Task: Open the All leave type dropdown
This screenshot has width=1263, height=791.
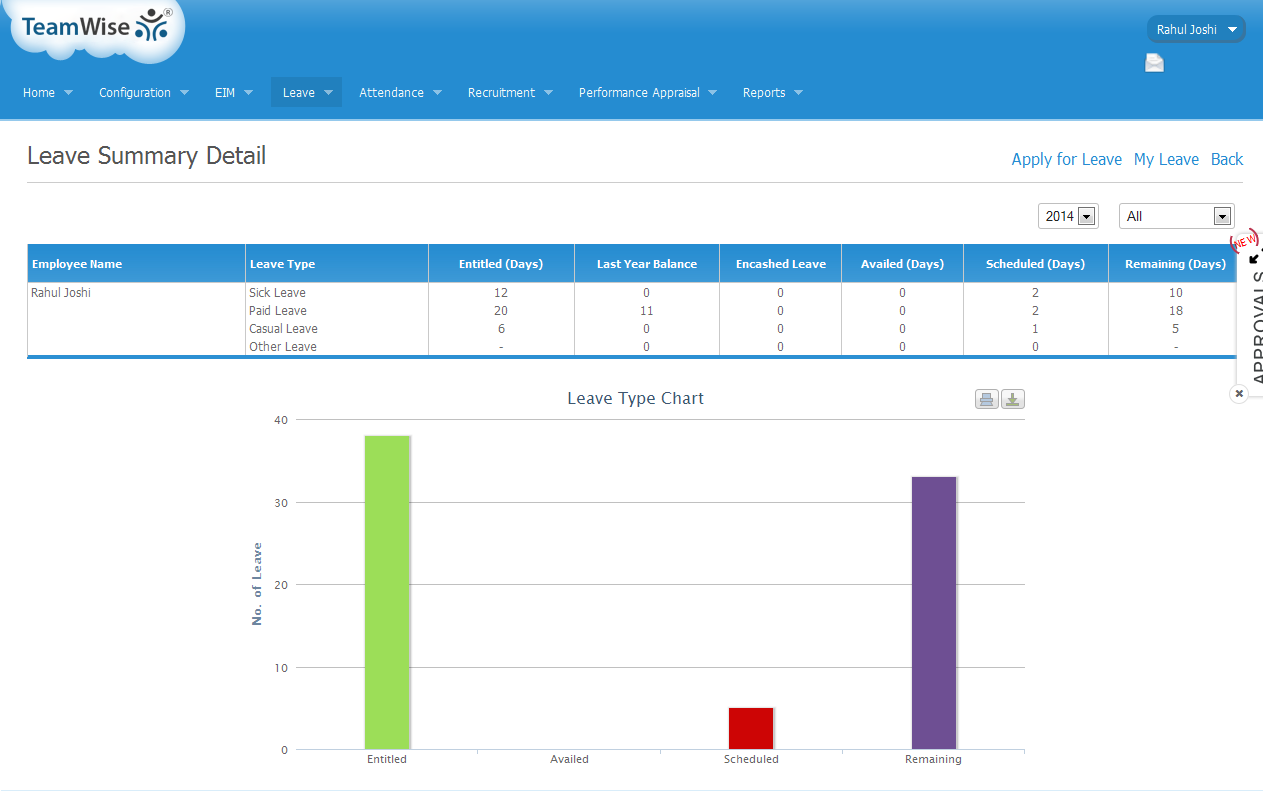Action: click(1176, 216)
